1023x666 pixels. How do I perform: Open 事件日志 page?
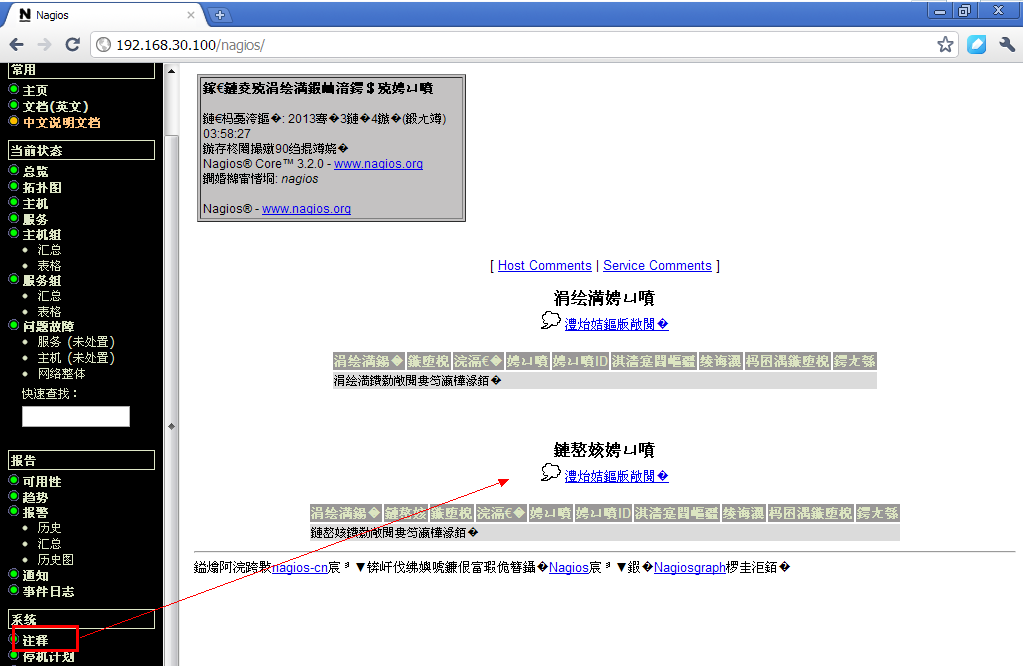[x=48, y=592]
